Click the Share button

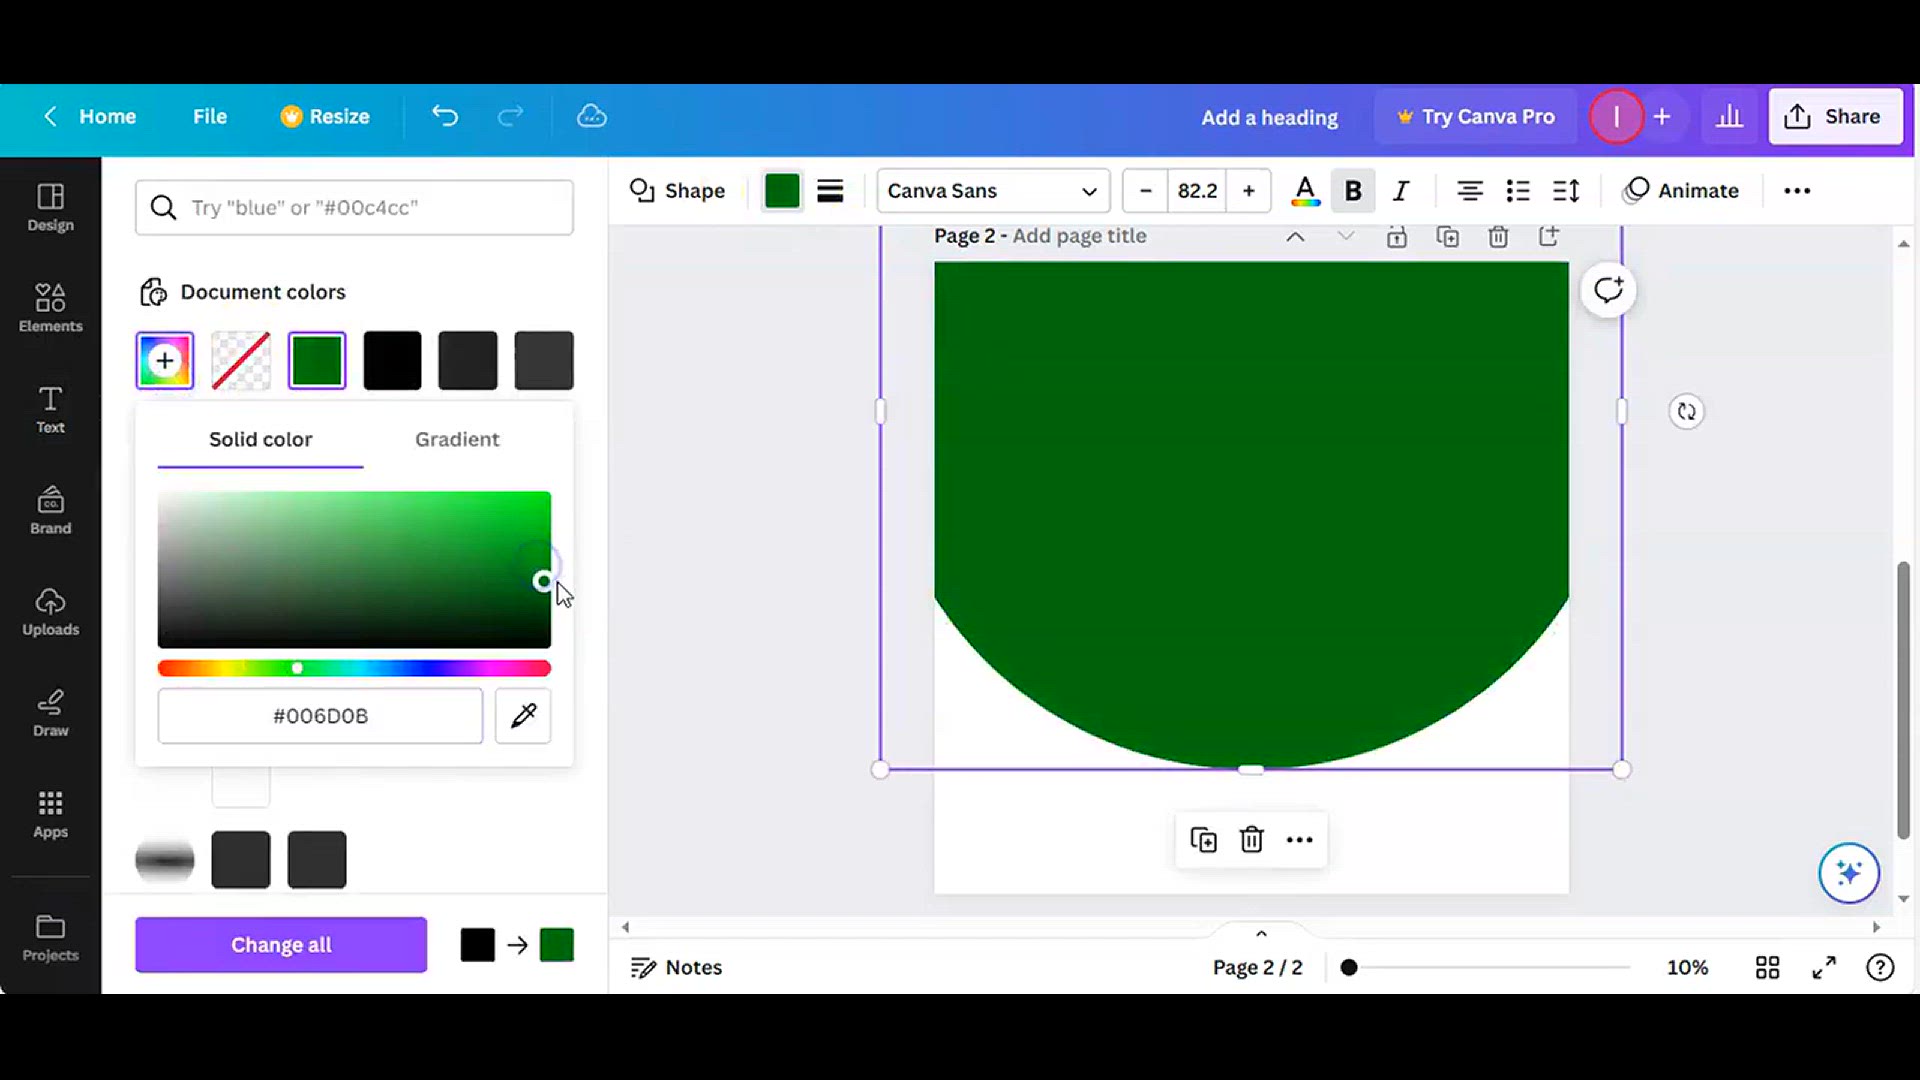[x=1835, y=117]
